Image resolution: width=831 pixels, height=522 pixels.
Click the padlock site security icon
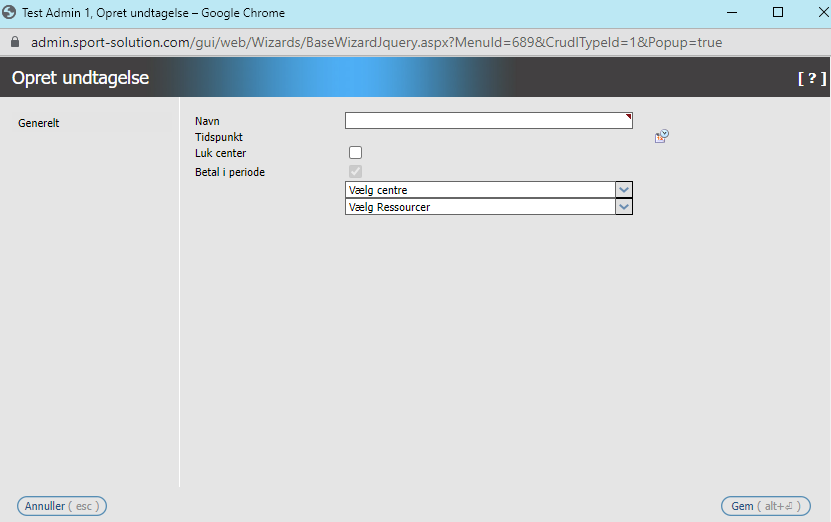pyautogui.click(x=14, y=43)
